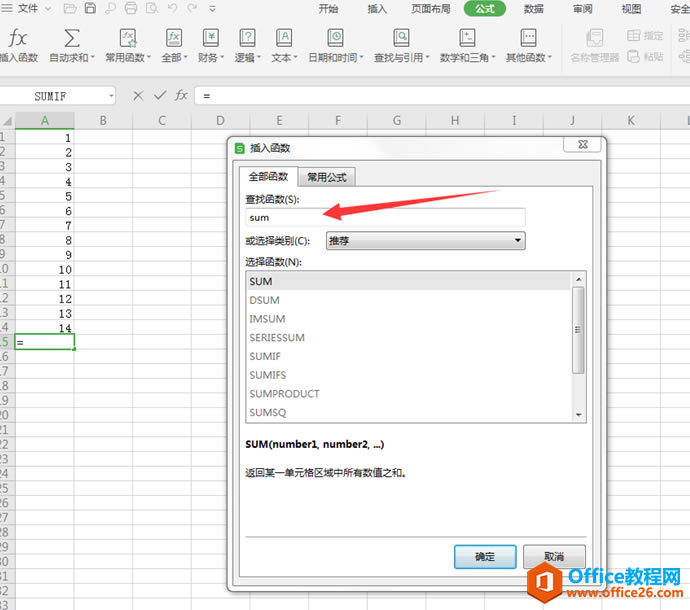Confirm the formula with the checkmark icon
The width and height of the screenshot is (690, 610).
160,96
